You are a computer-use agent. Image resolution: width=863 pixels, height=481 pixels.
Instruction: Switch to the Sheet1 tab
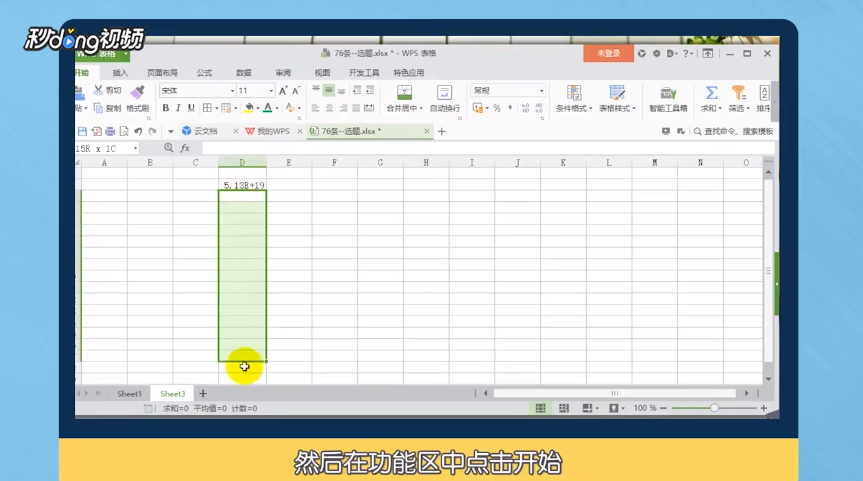click(129, 393)
